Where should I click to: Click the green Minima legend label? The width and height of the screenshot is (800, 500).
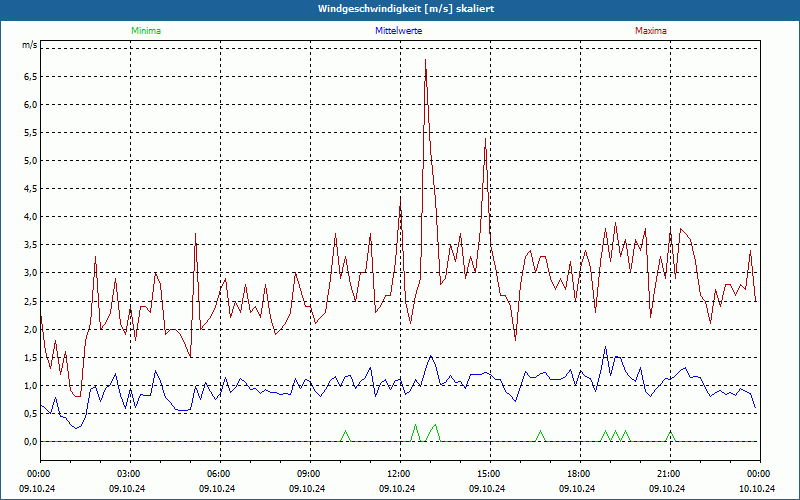(146, 31)
